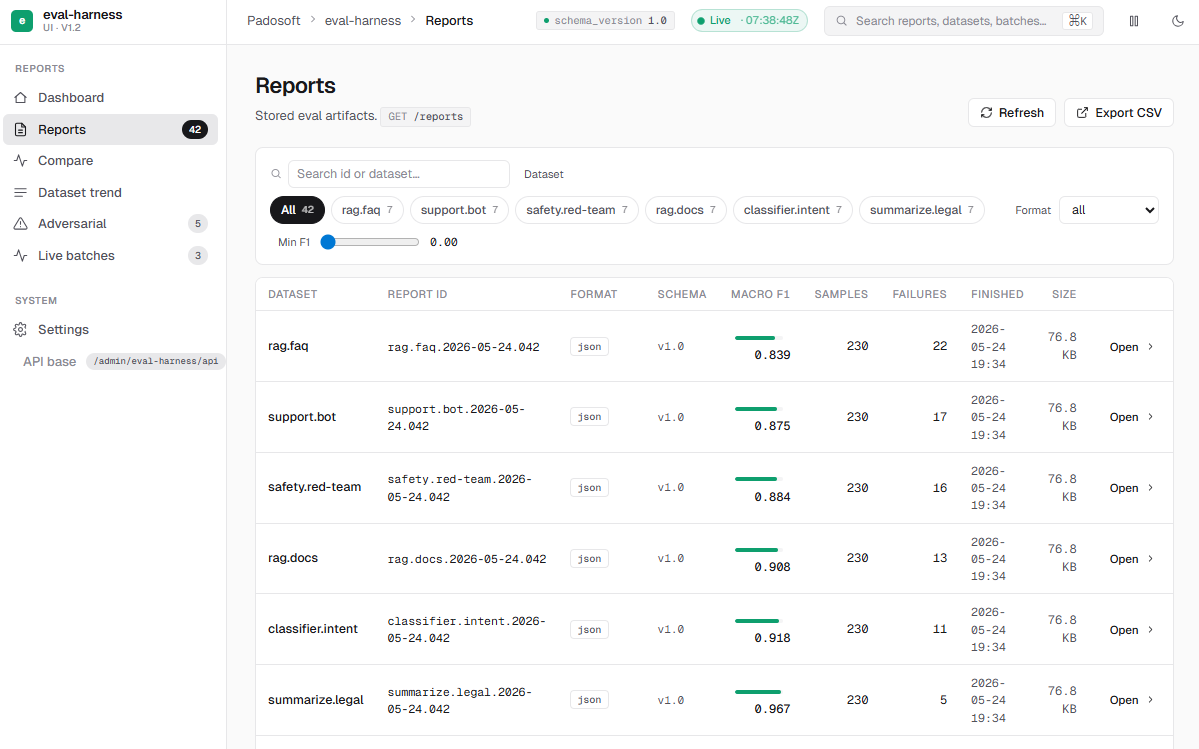Click the schema_version 1.0 badge

605,21
